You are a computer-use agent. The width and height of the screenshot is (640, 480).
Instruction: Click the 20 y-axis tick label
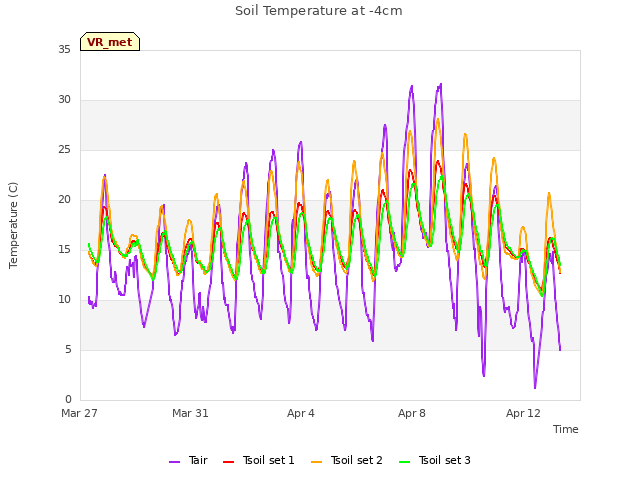click(64, 200)
